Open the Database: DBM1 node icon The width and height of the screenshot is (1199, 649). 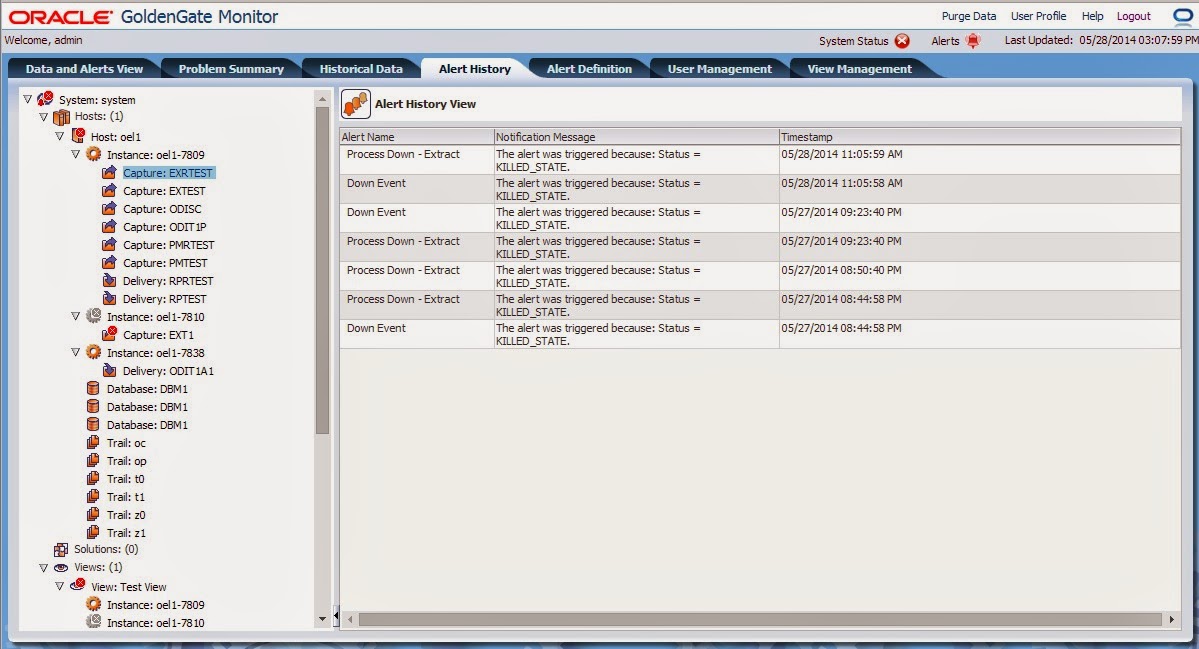click(95, 388)
